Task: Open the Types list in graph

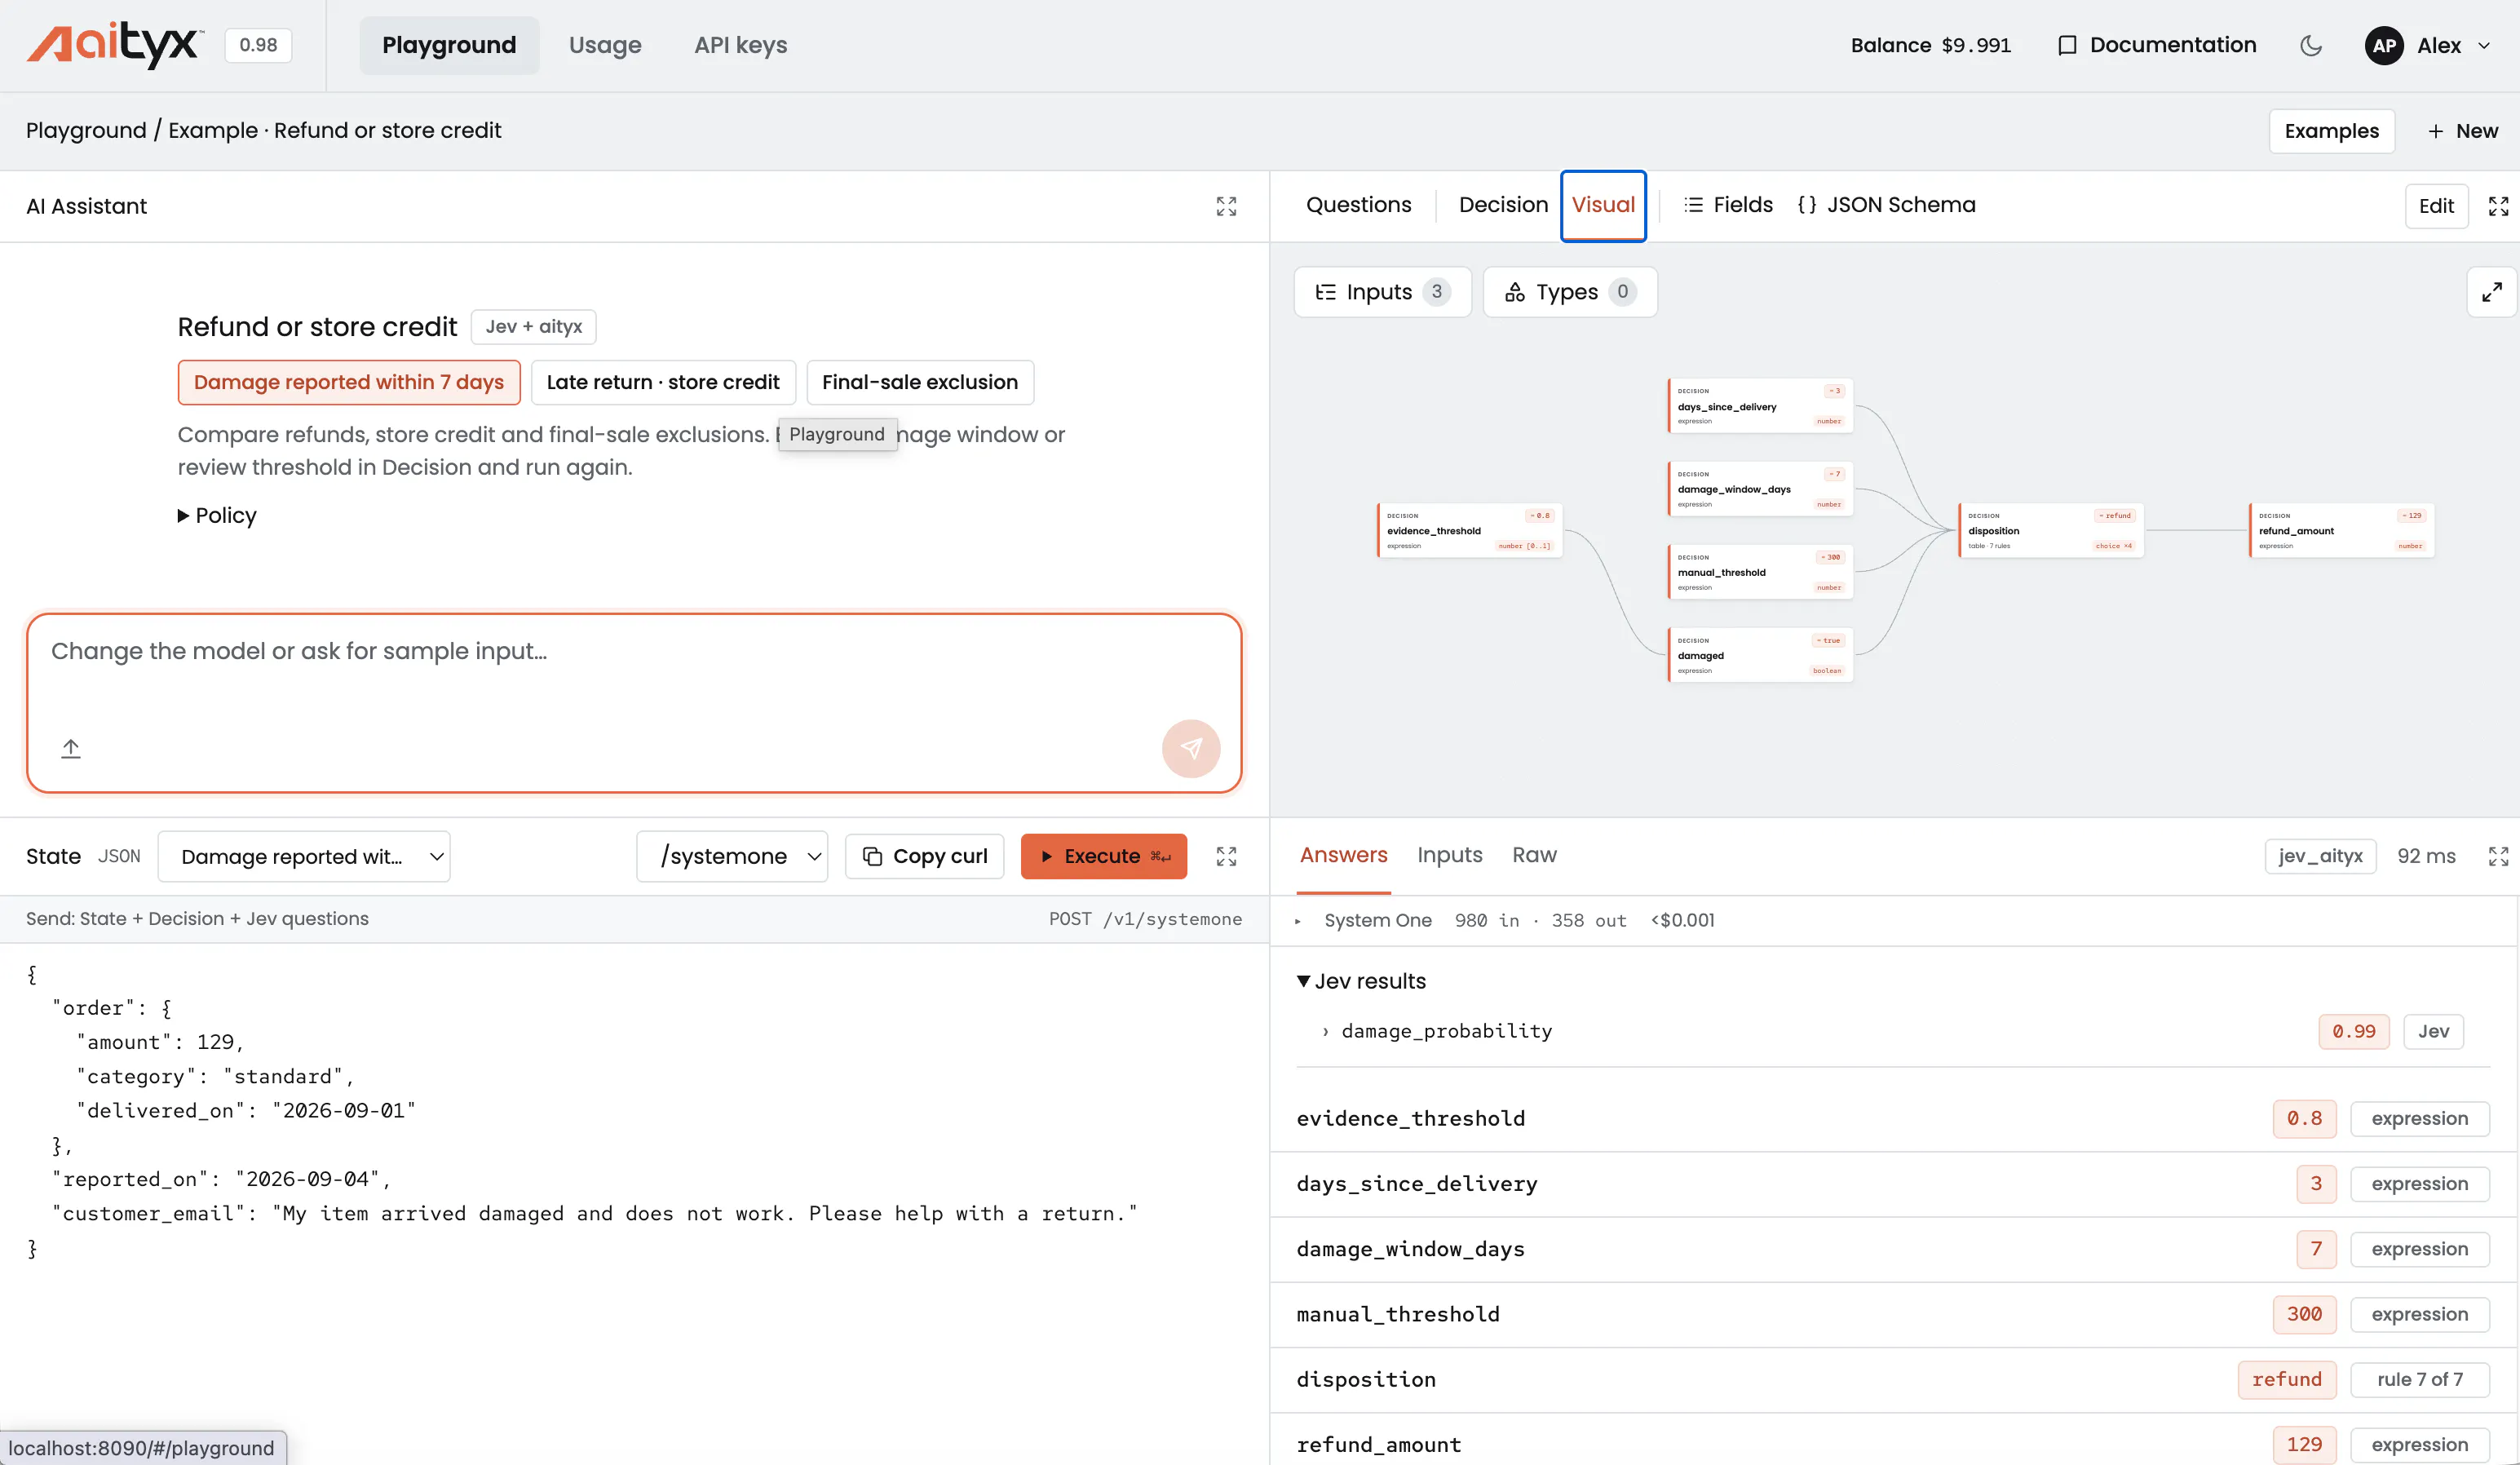Action: click(1570, 292)
